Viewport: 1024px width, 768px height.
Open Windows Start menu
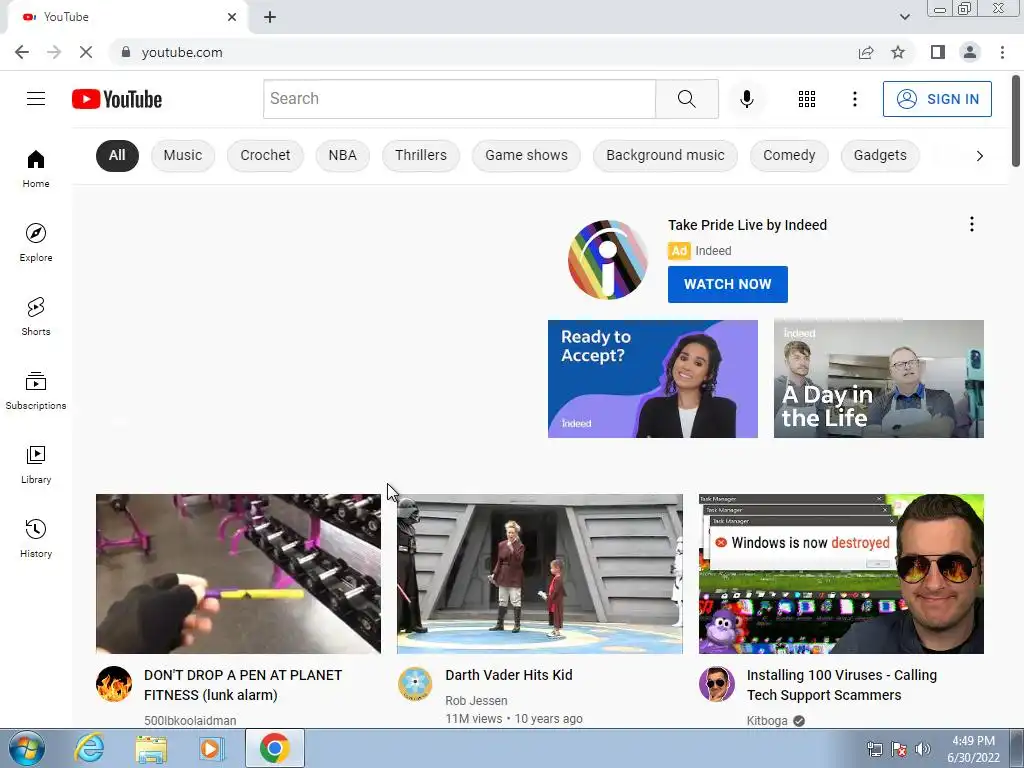pyautogui.click(x=27, y=748)
